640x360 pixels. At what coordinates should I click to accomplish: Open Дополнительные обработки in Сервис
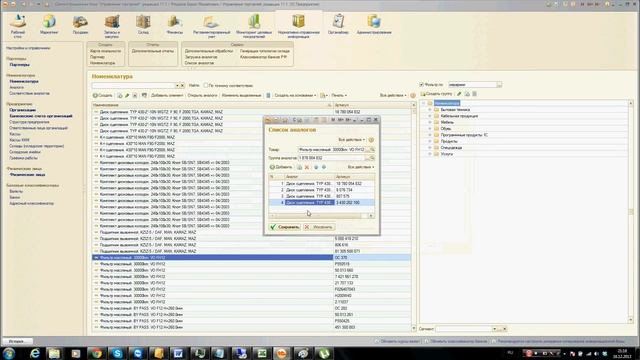(209, 51)
